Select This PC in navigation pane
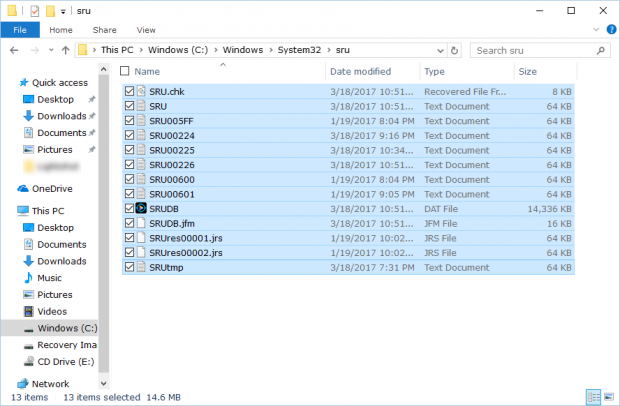This screenshot has width=620, height=406. 48,211
